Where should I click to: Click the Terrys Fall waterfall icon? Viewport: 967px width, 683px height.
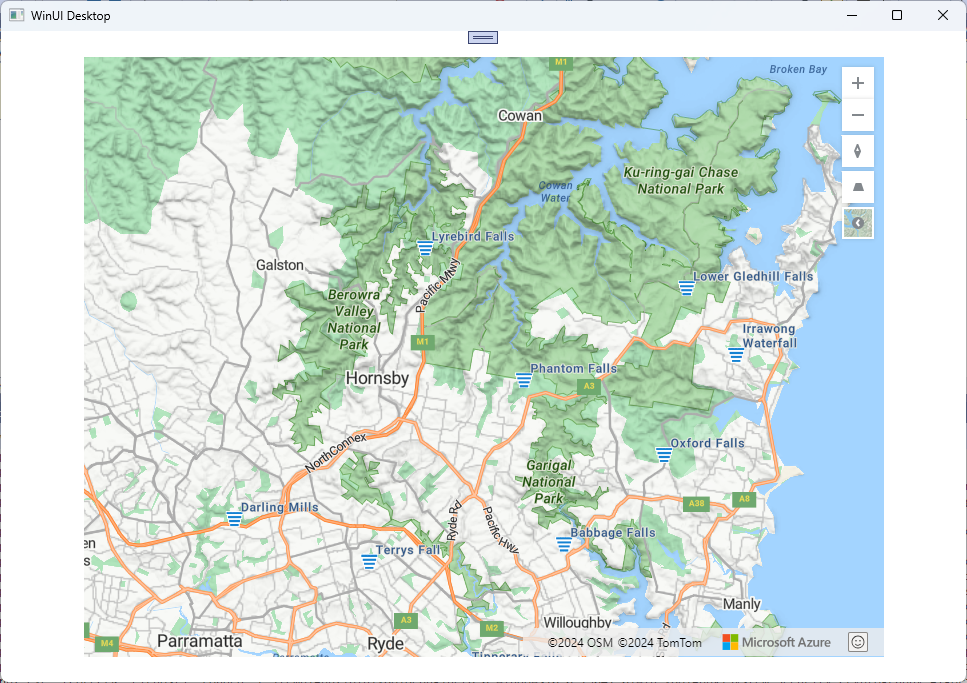[369, 561]
